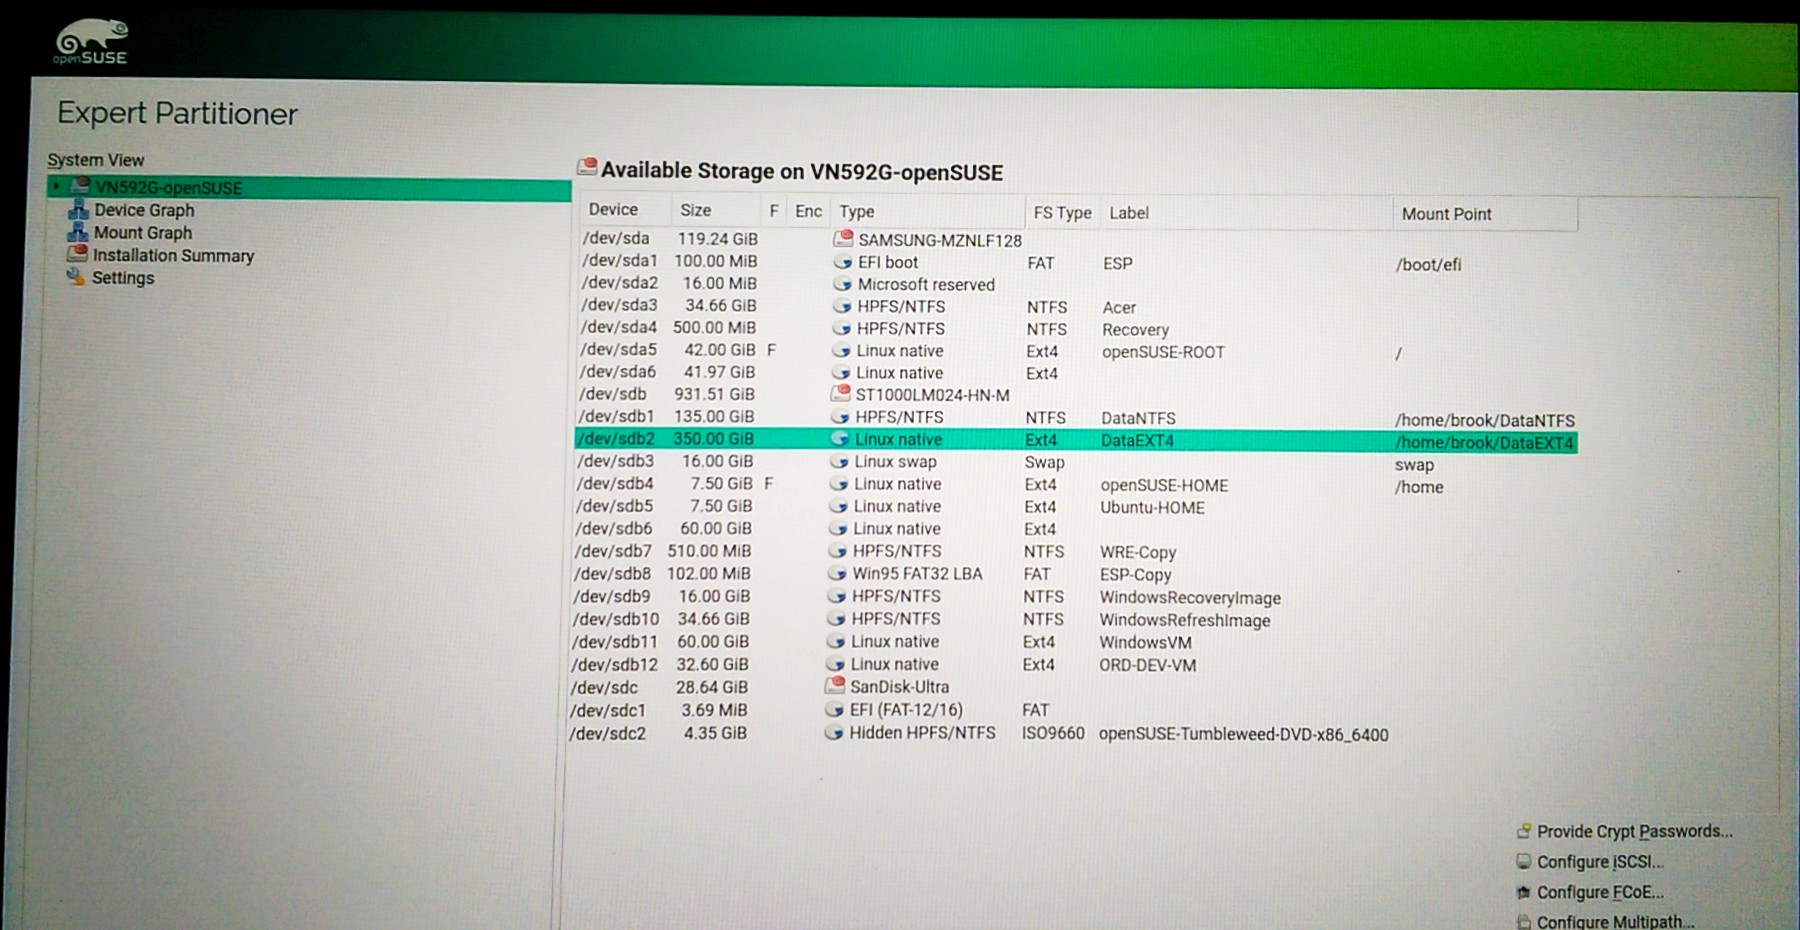Select the /dev/sdb6 row
The height and width of the screenshot is (930, 1800).
(1076, 529)
